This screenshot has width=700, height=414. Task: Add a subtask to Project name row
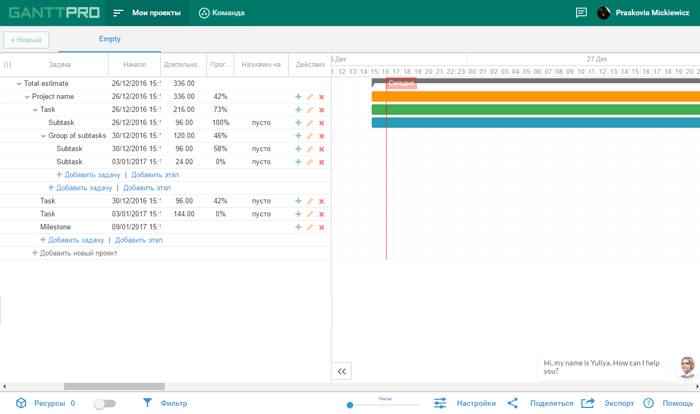point(298,96)
